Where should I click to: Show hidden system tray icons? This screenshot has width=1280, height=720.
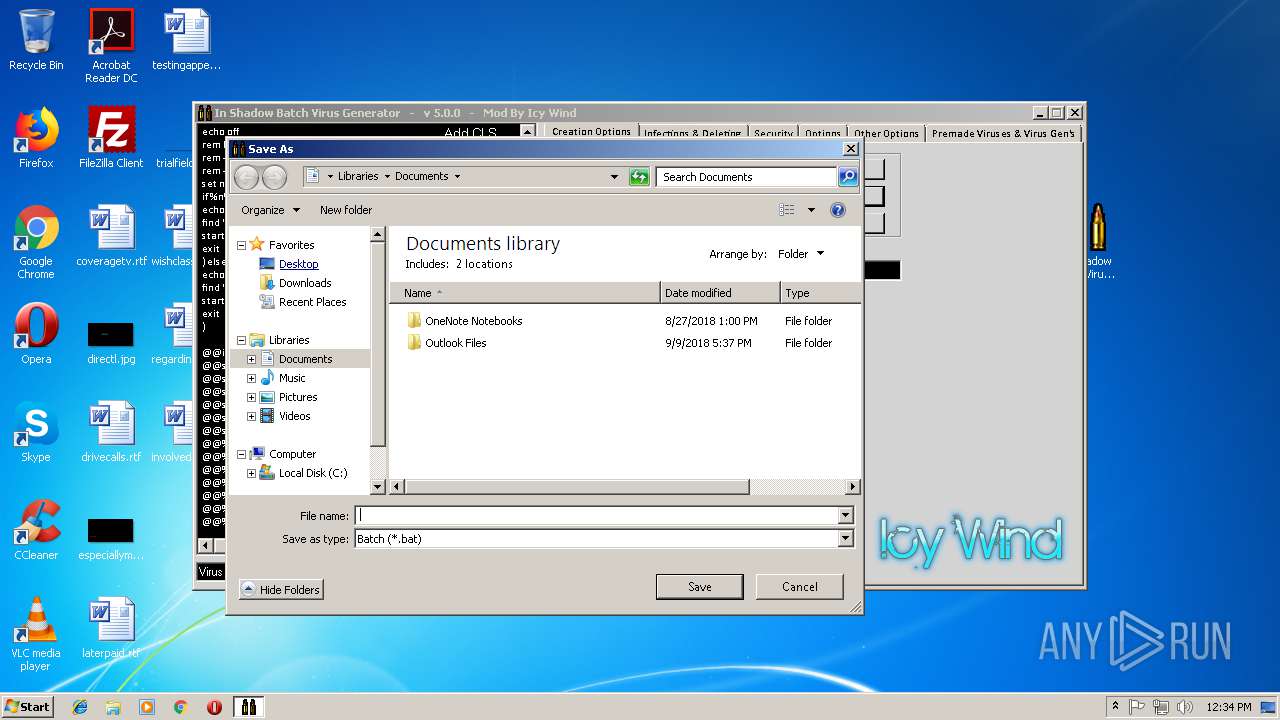(1115, 707)
